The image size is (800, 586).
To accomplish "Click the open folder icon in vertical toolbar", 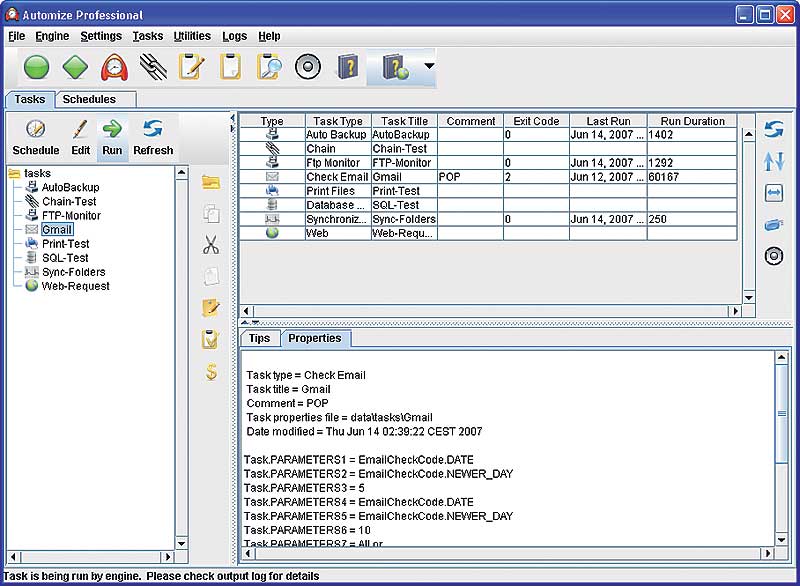I will point(211,183).
